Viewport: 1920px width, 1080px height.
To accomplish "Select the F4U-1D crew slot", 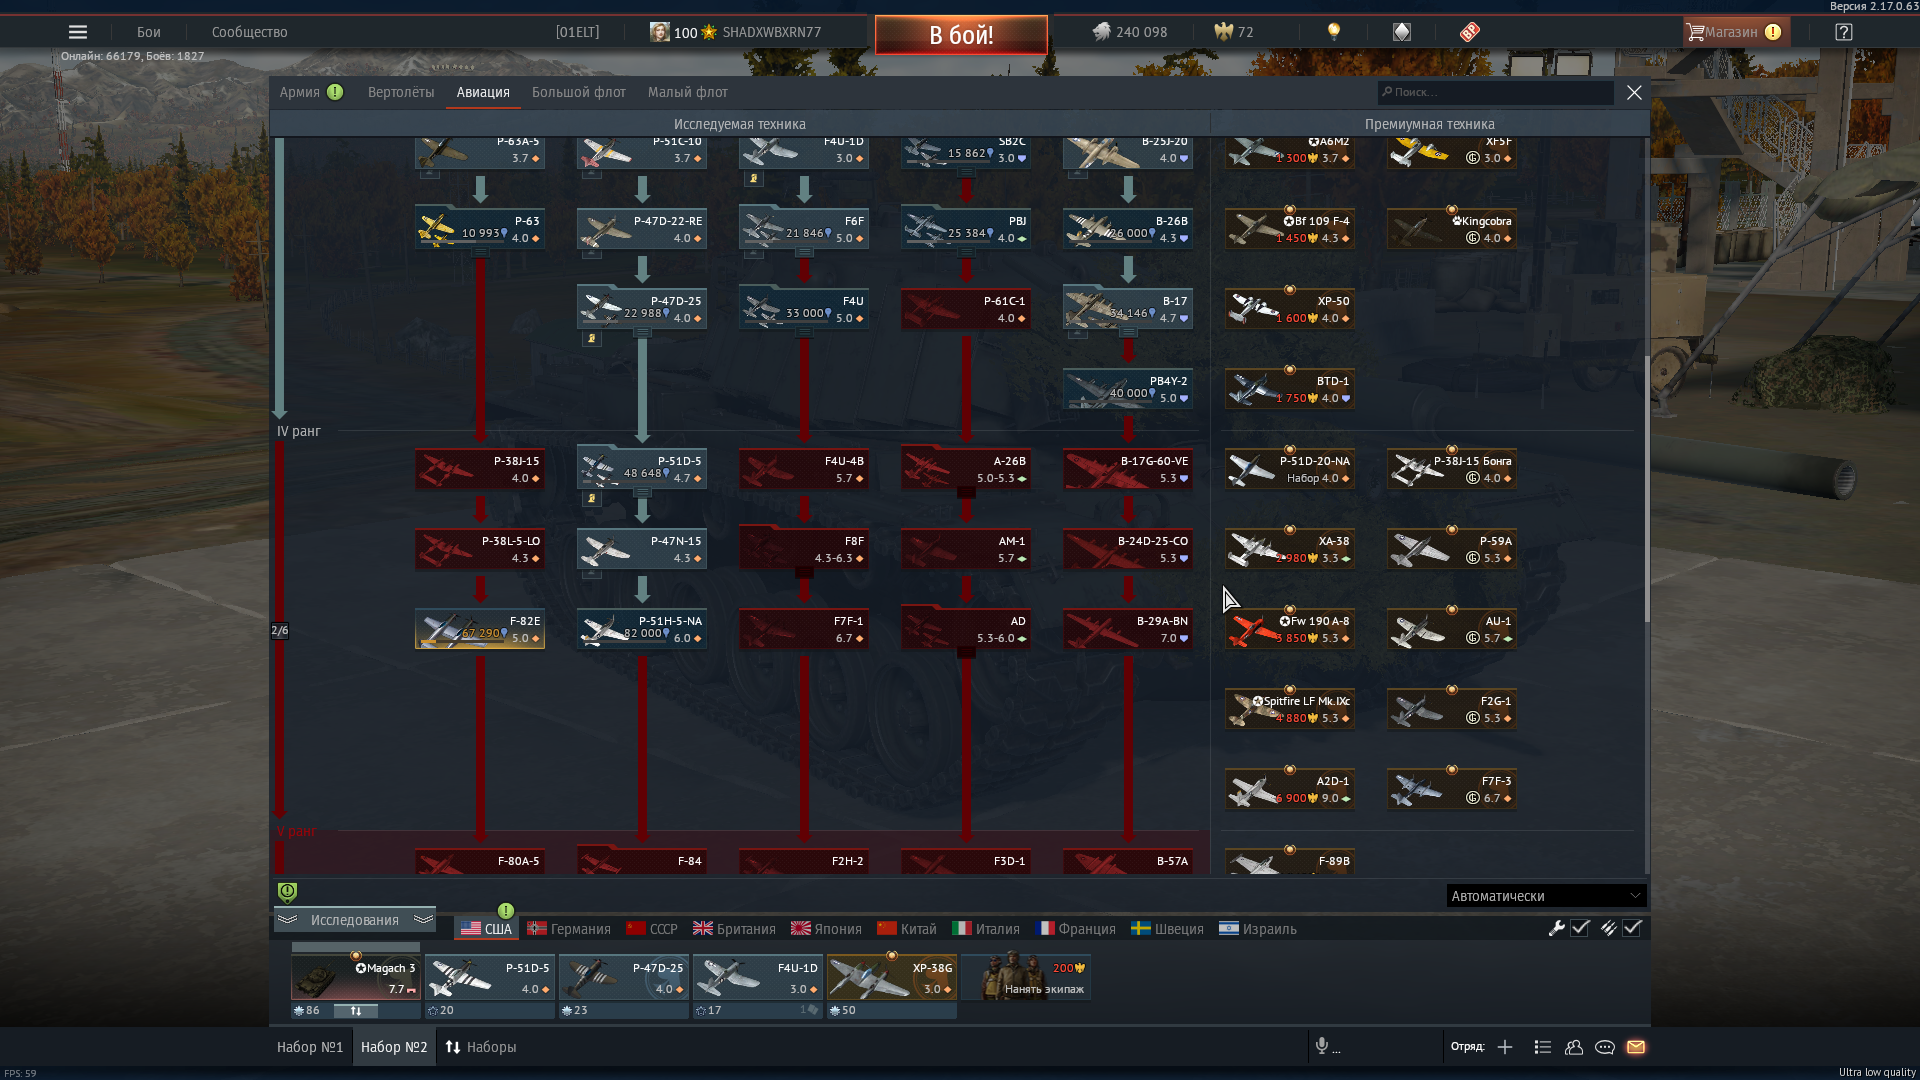I will [x=758, y=977].
